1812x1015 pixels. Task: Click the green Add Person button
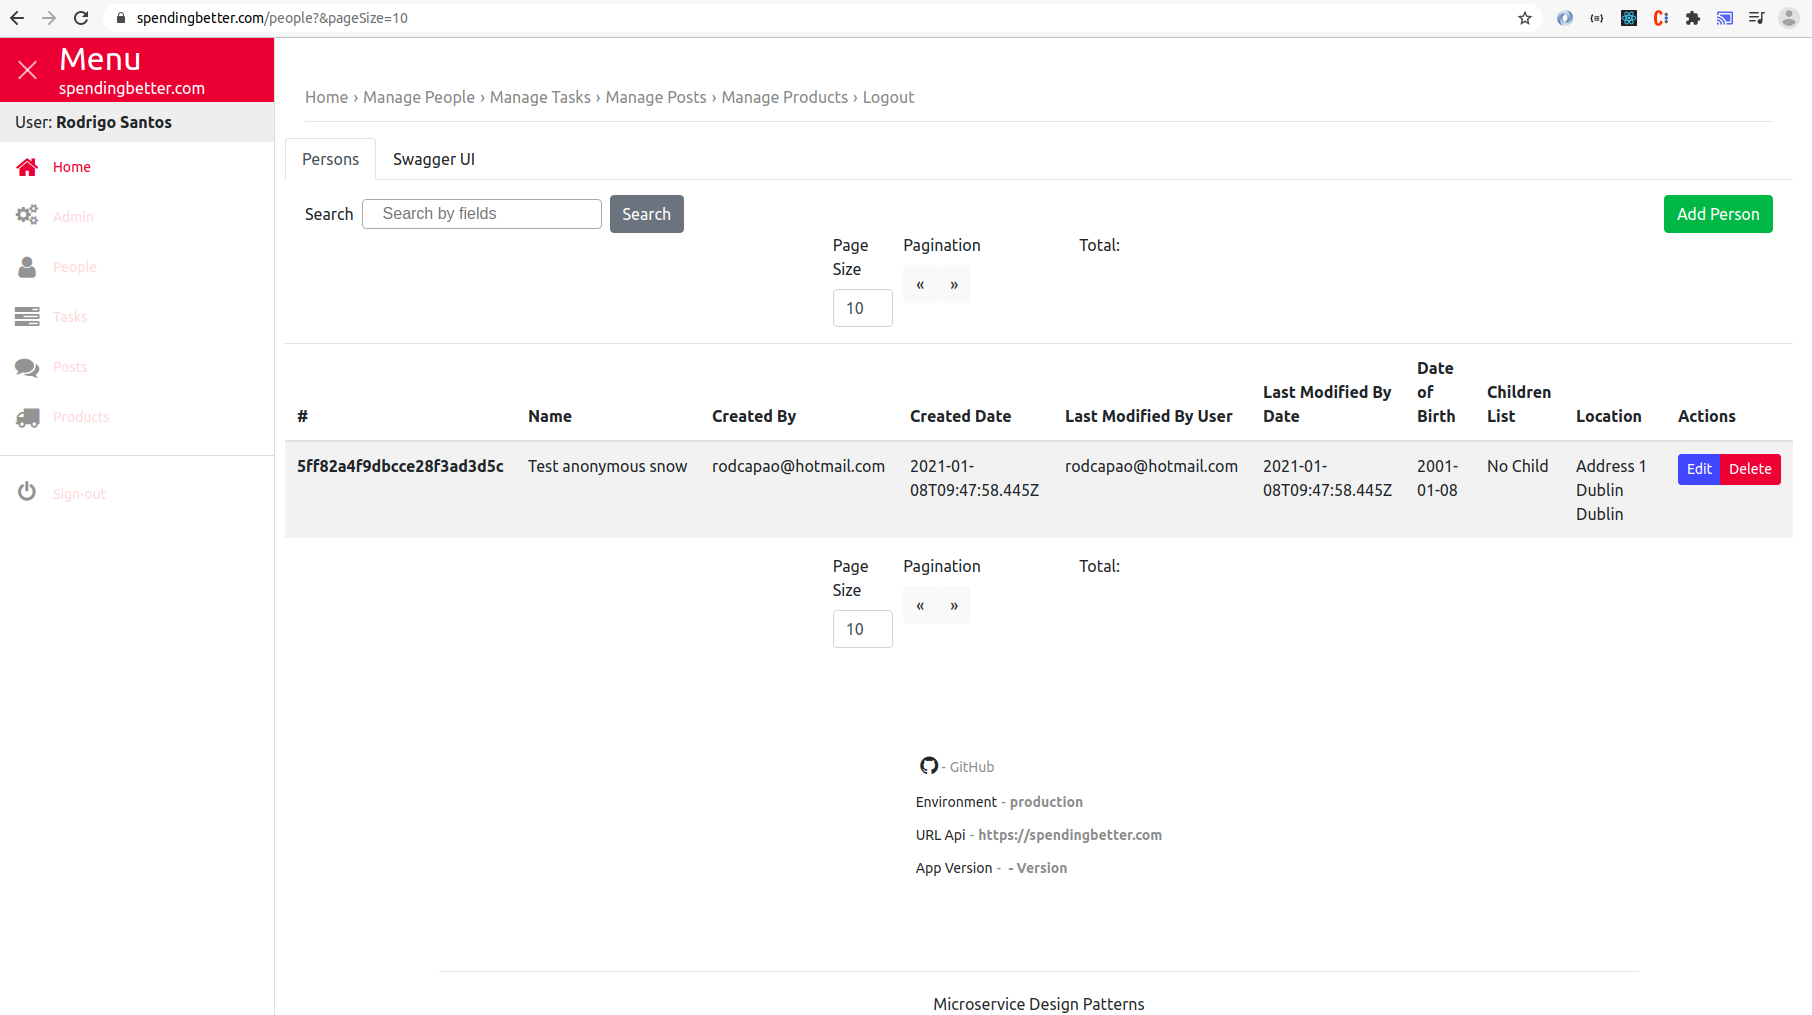1718,214
